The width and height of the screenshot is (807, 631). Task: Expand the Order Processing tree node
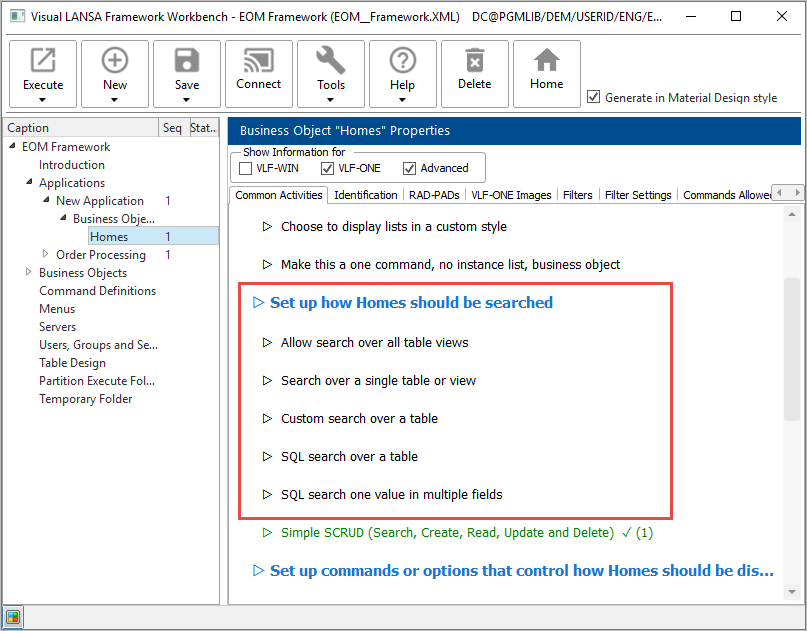tap(46, 254)
